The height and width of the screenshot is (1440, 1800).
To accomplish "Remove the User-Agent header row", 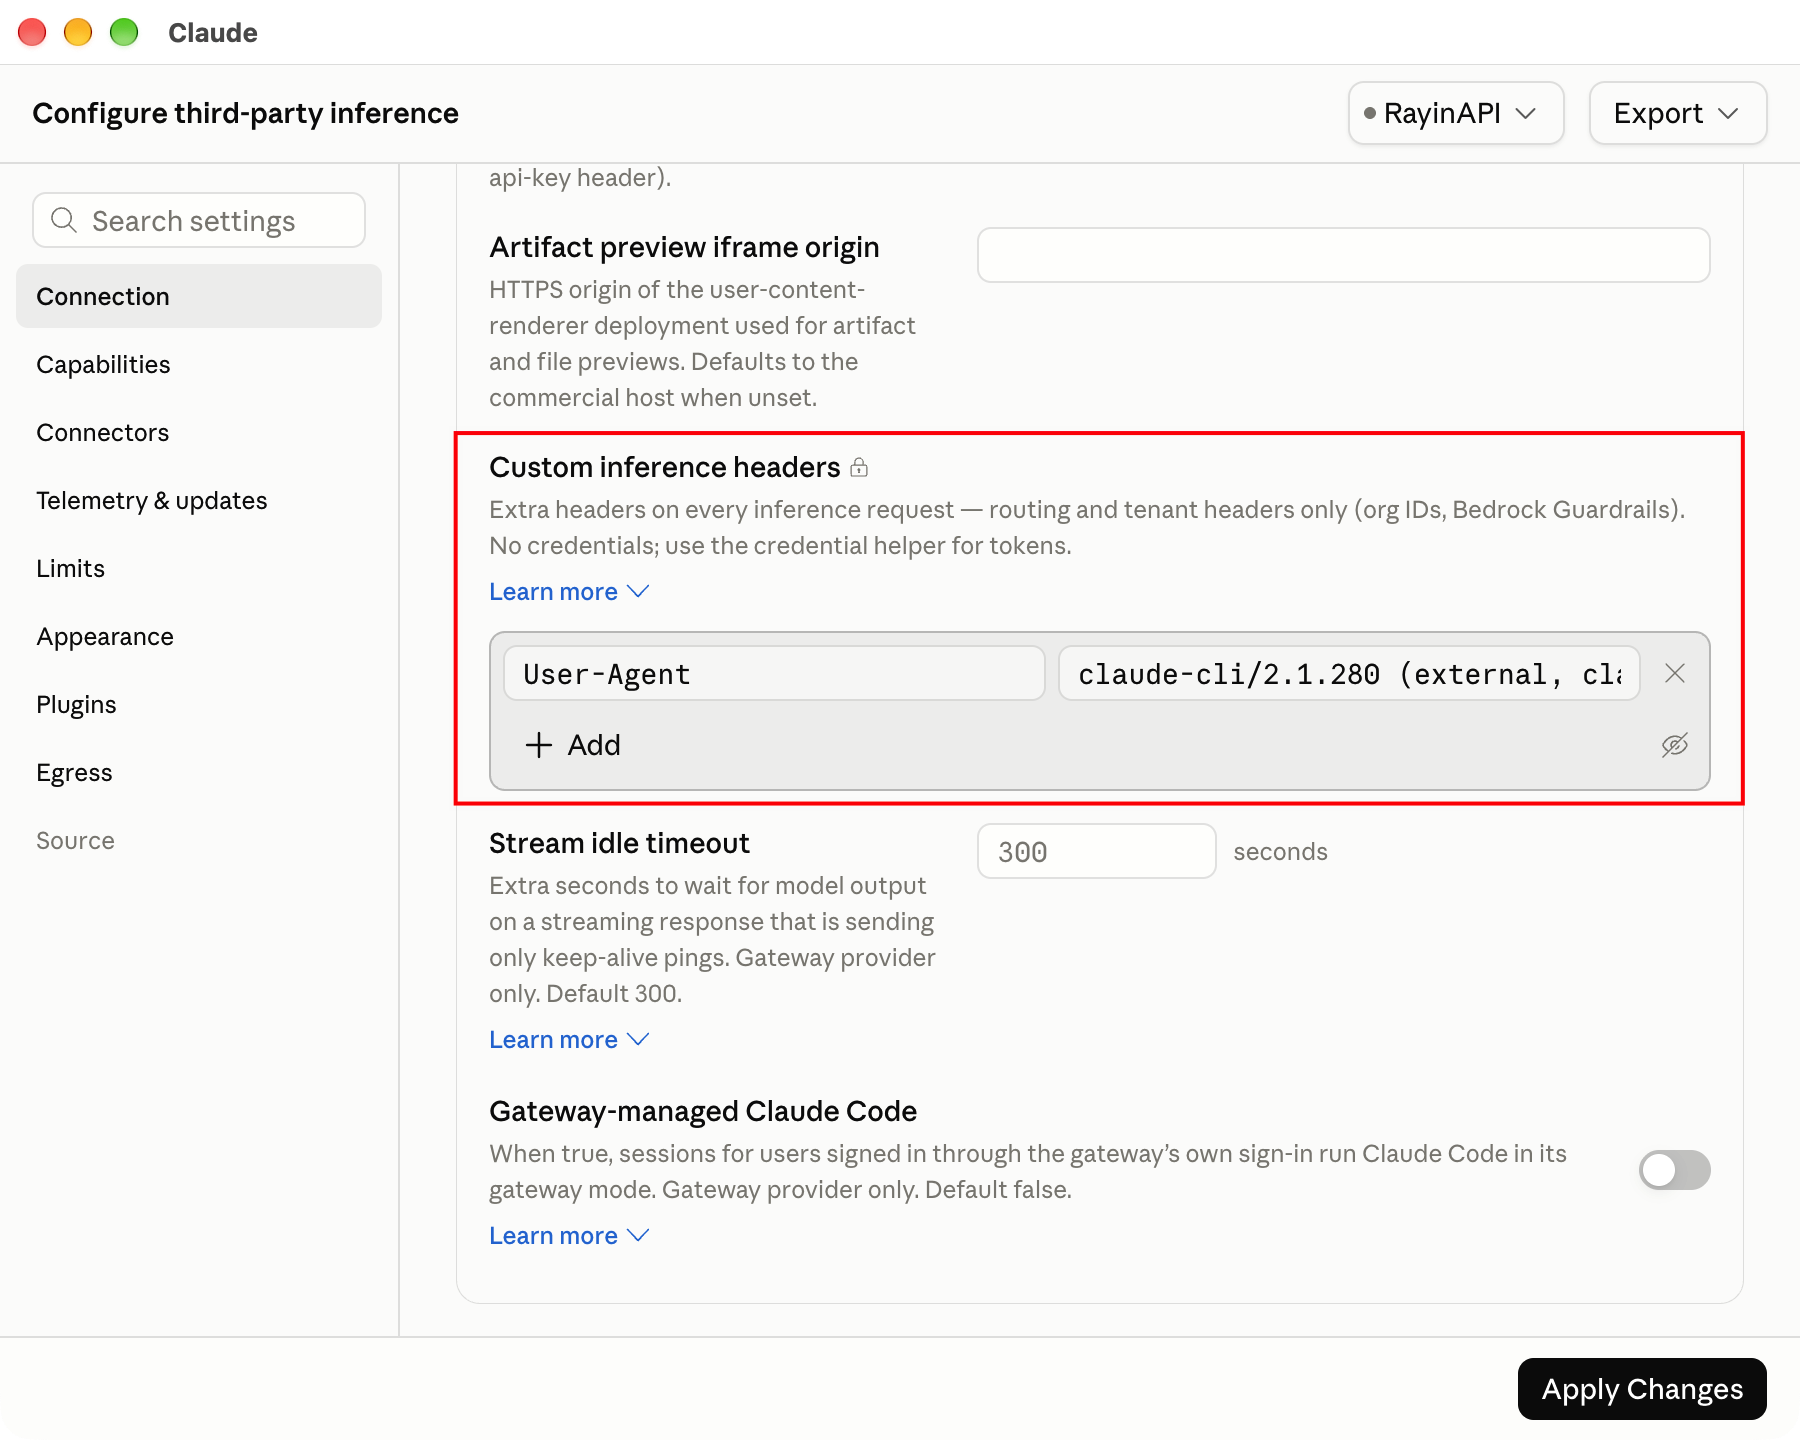I will pyautogui.click(x=1675, y=673).
